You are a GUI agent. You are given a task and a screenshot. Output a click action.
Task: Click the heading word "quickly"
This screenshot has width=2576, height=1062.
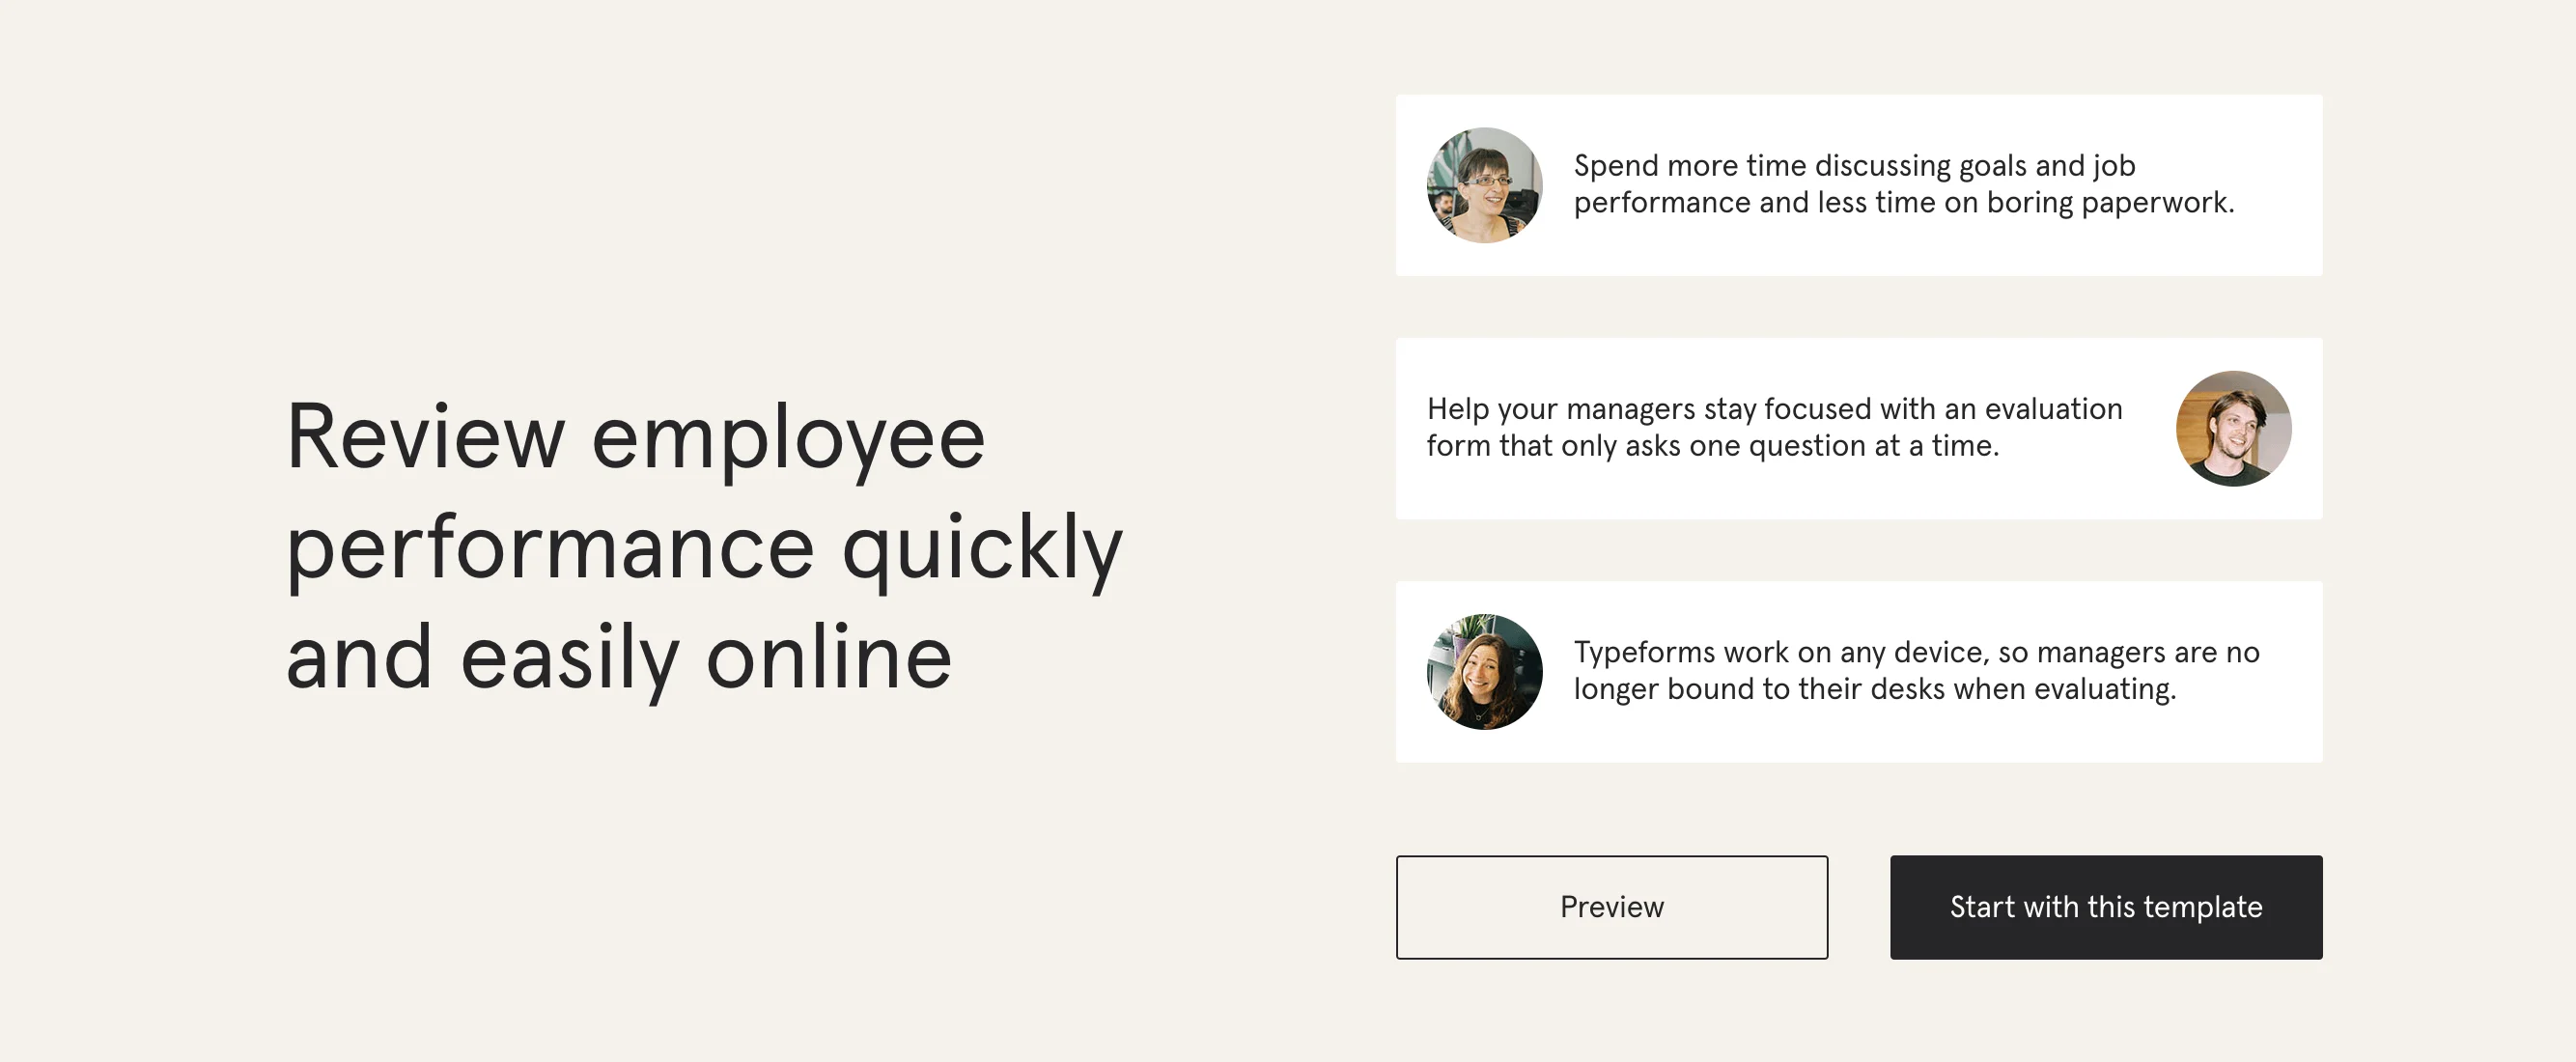point(983,549)
